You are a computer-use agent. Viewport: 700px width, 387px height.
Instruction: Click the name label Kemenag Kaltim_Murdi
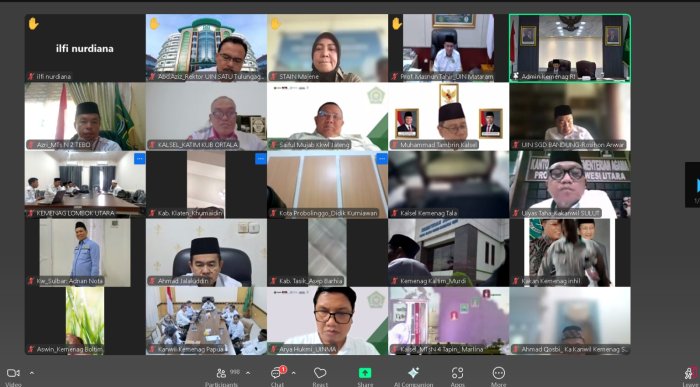click(x=433, y=281)
